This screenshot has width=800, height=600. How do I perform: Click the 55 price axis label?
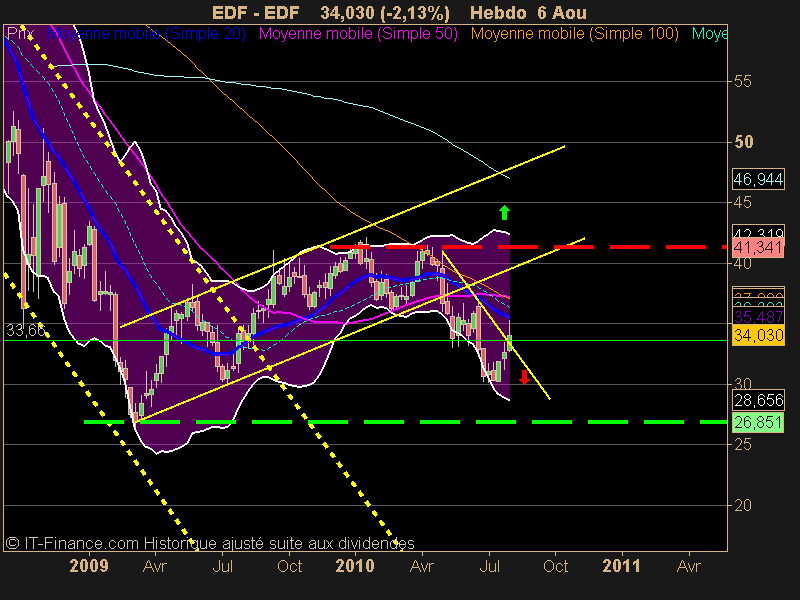(x=743, y=82)
